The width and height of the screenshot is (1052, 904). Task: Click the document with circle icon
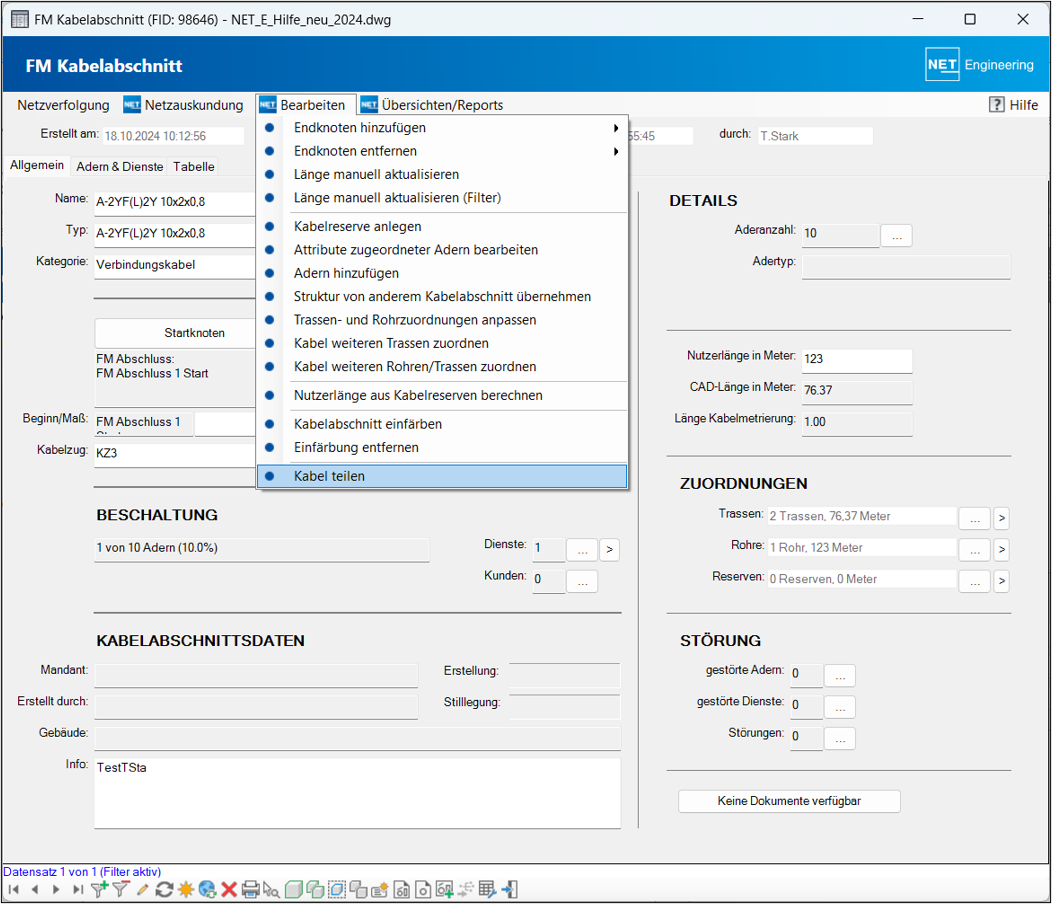pos(423,890)
